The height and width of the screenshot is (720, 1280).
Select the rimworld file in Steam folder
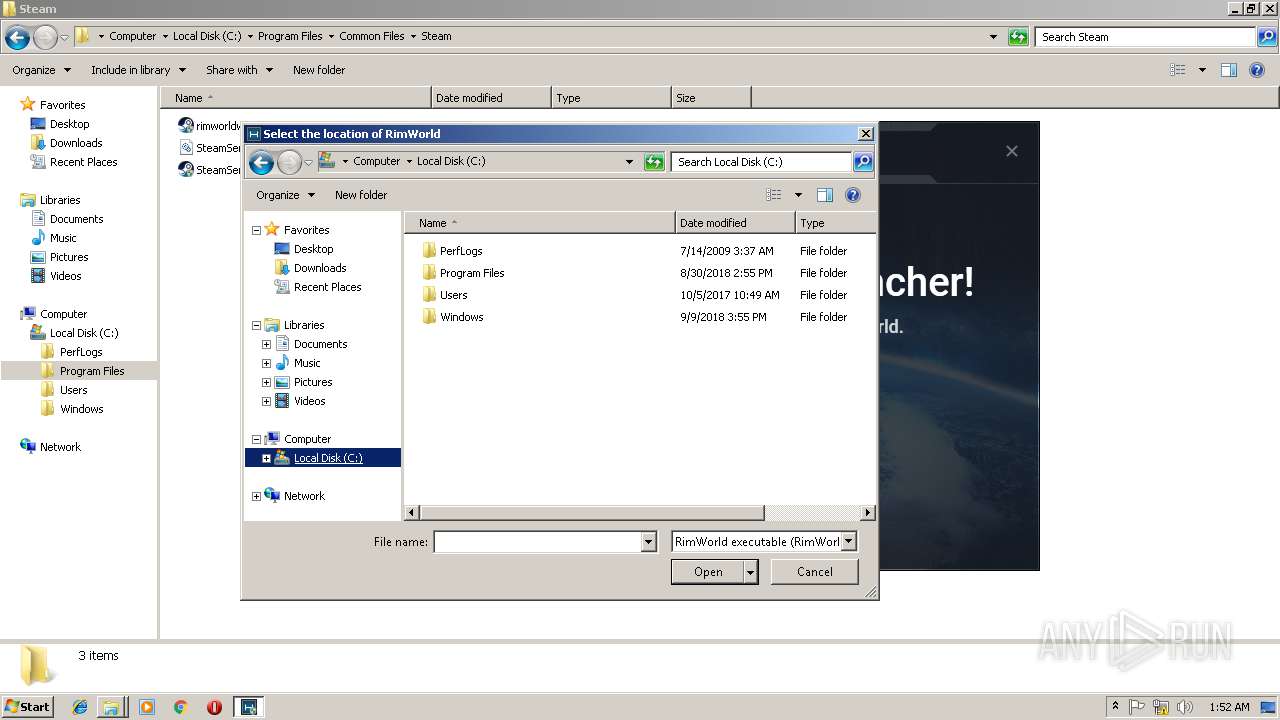pos(209,126)
